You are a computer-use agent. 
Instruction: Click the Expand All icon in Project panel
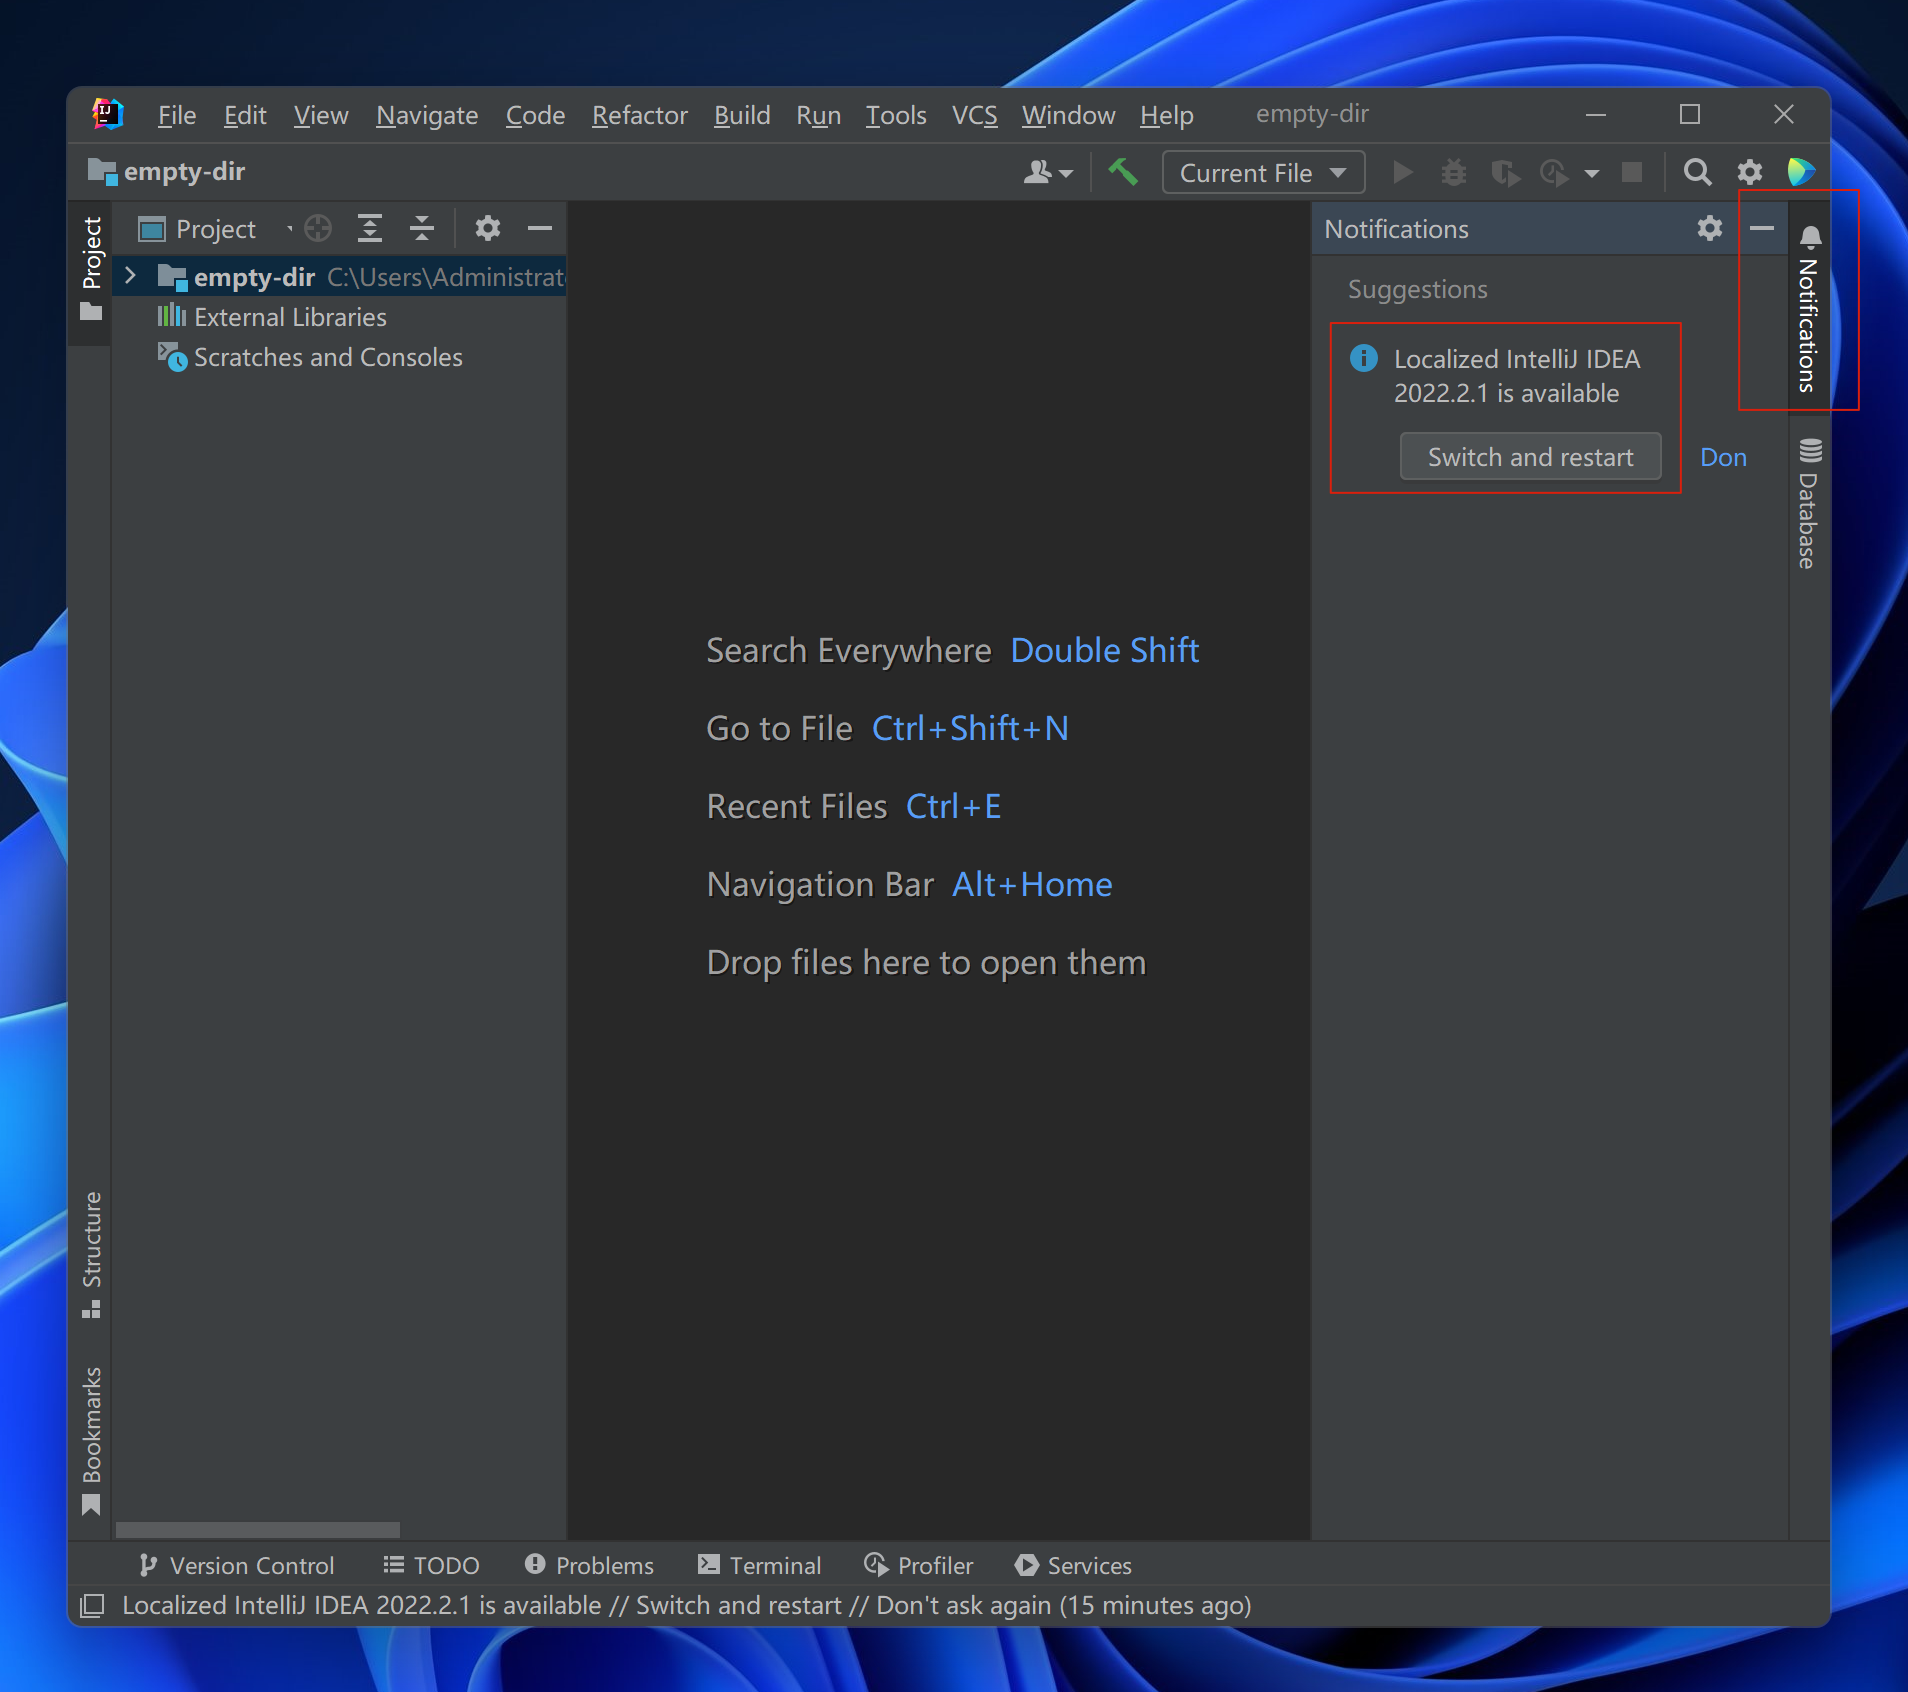click(370, 229)
